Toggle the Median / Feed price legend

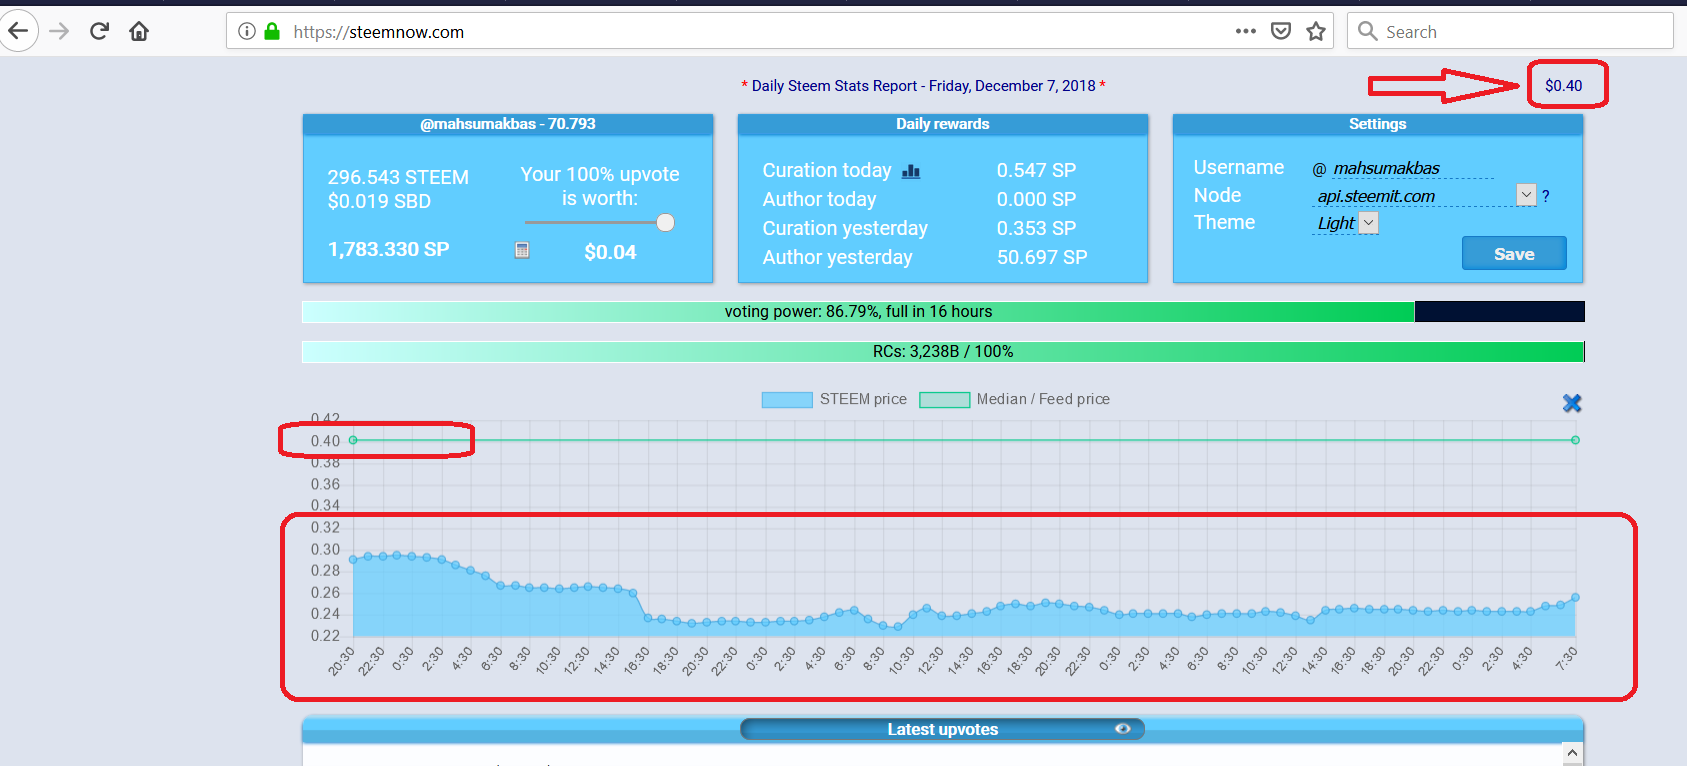(1014, 399)
